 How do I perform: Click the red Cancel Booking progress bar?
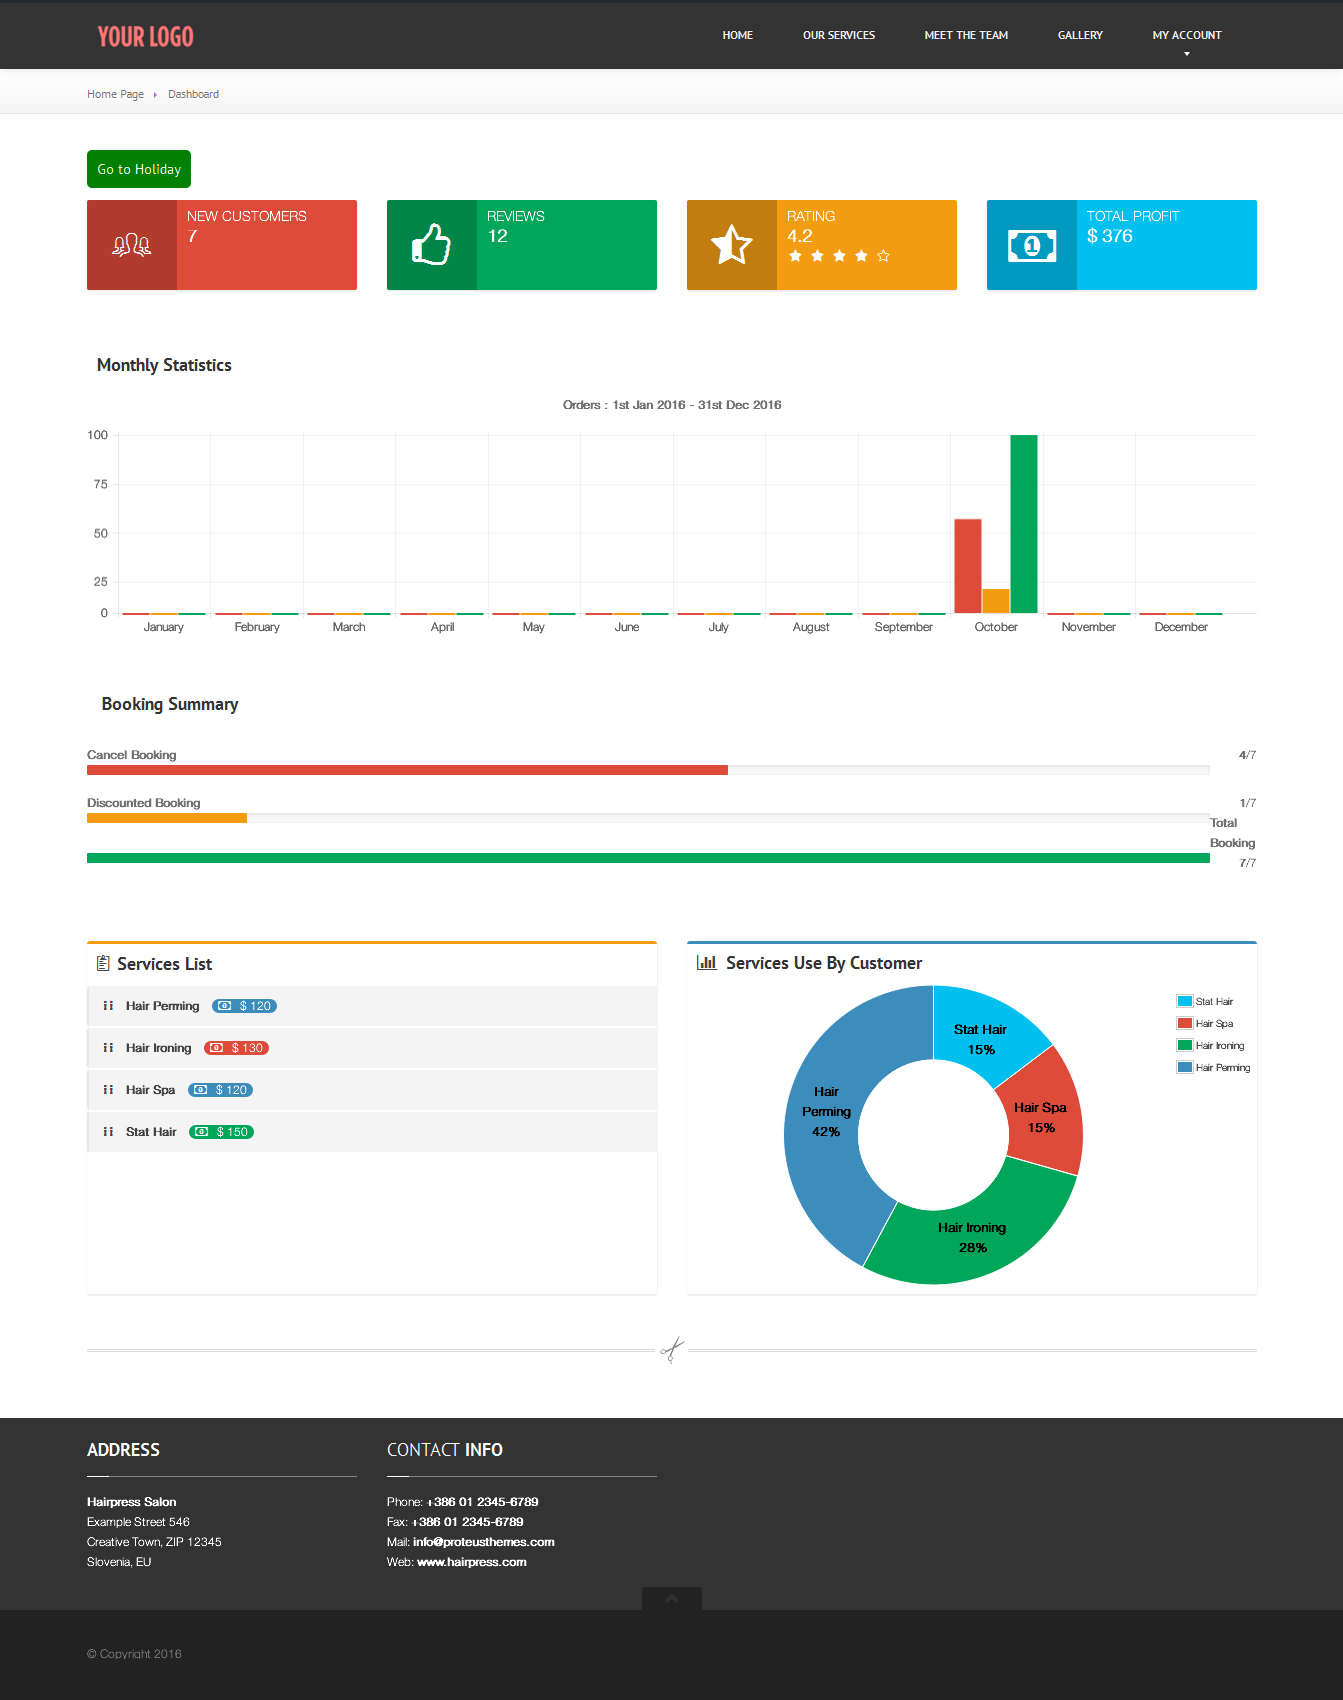[407, 770]
